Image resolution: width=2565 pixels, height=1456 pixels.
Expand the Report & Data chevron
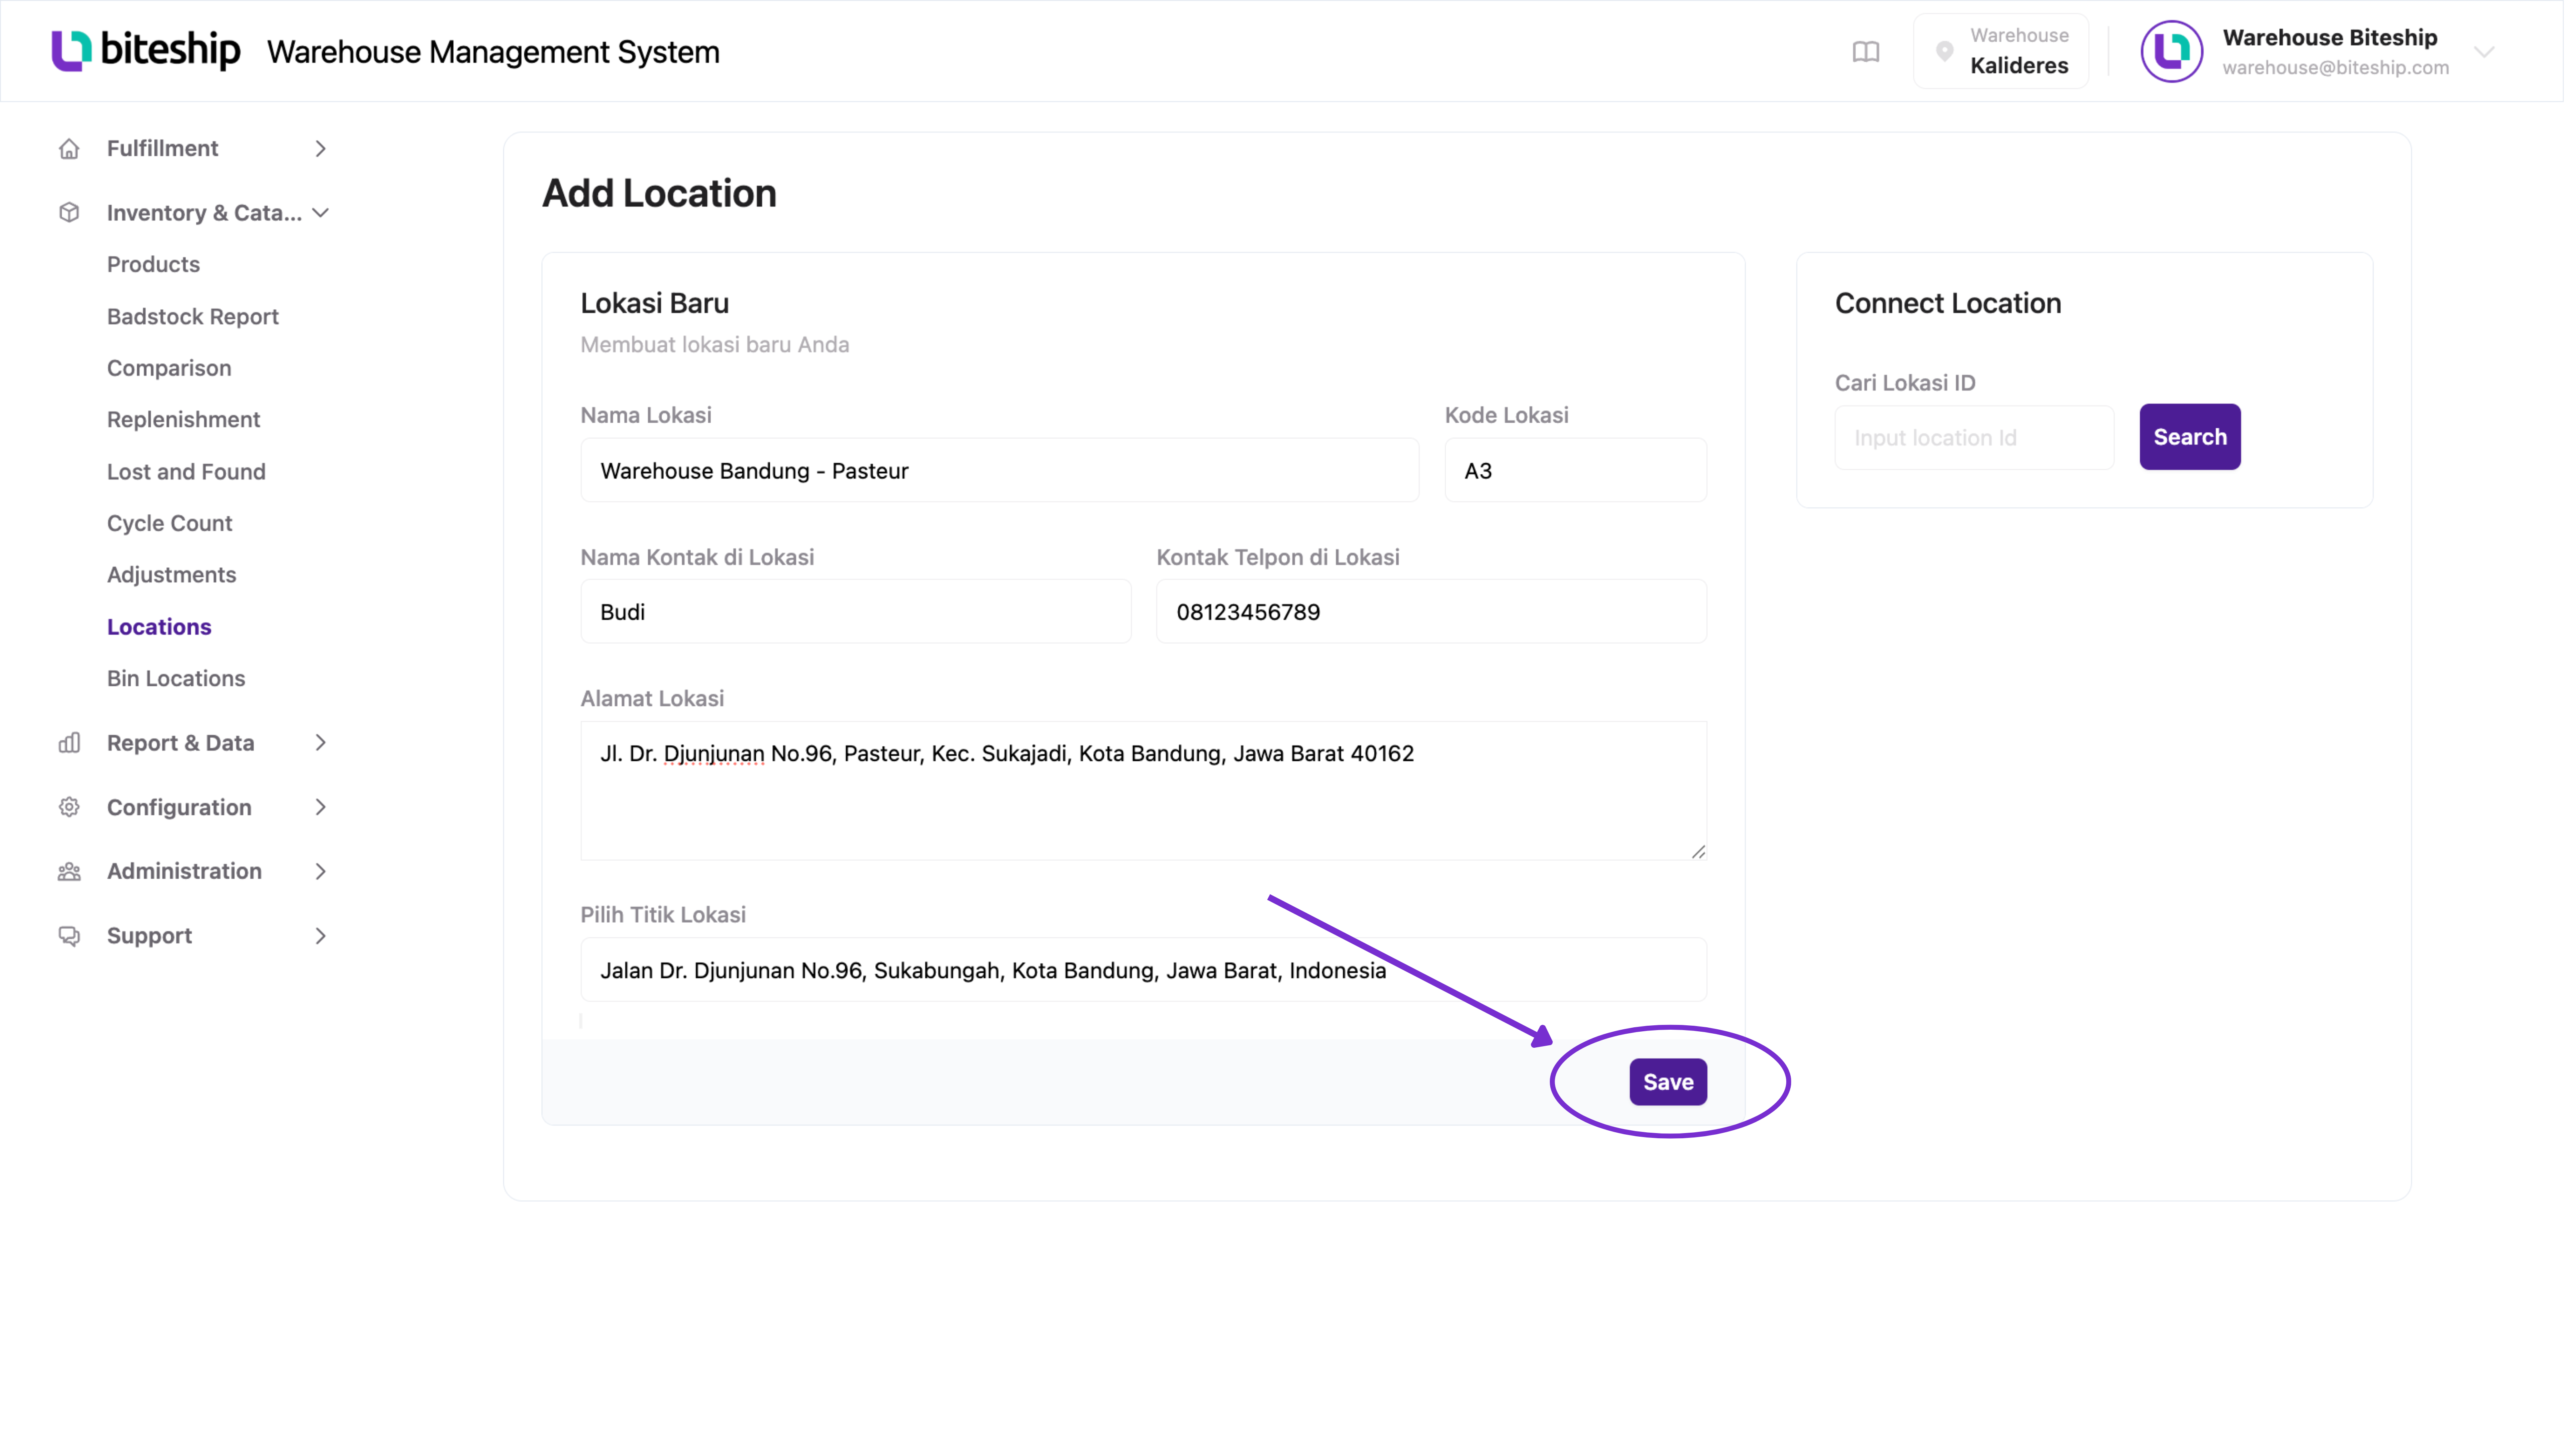tap(320, 743)
